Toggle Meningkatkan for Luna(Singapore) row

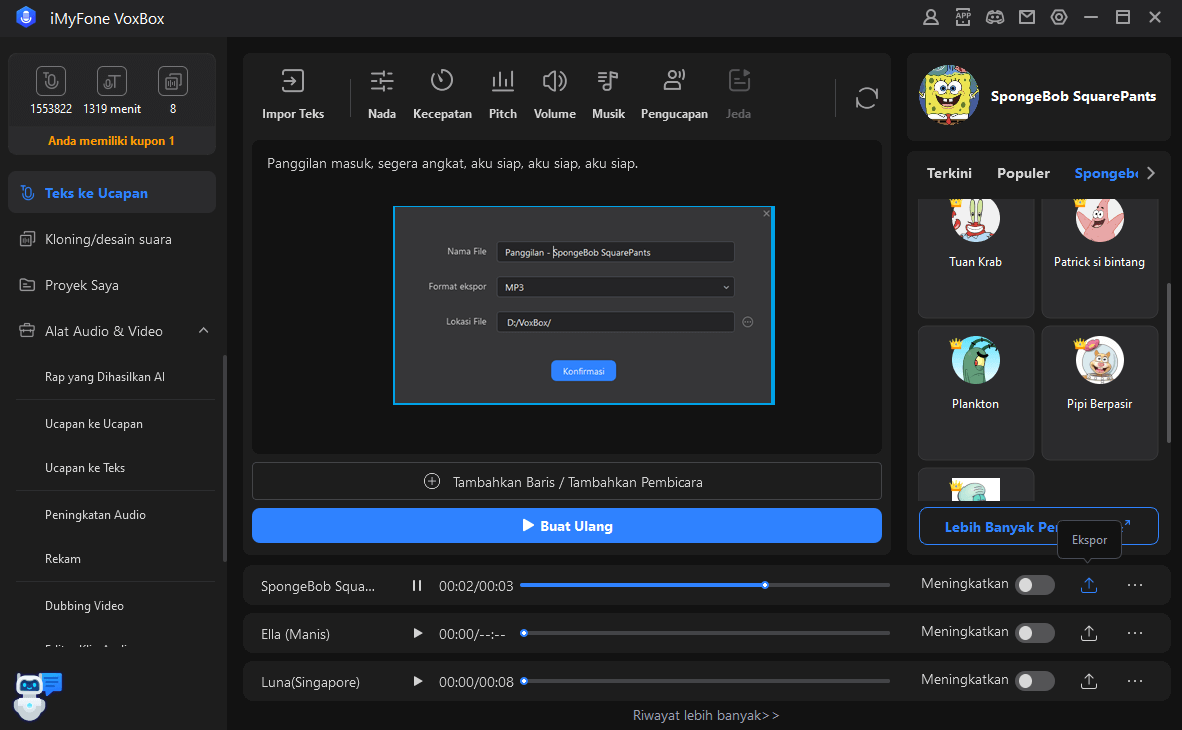pyautogui.click(x=1034, y=681)
